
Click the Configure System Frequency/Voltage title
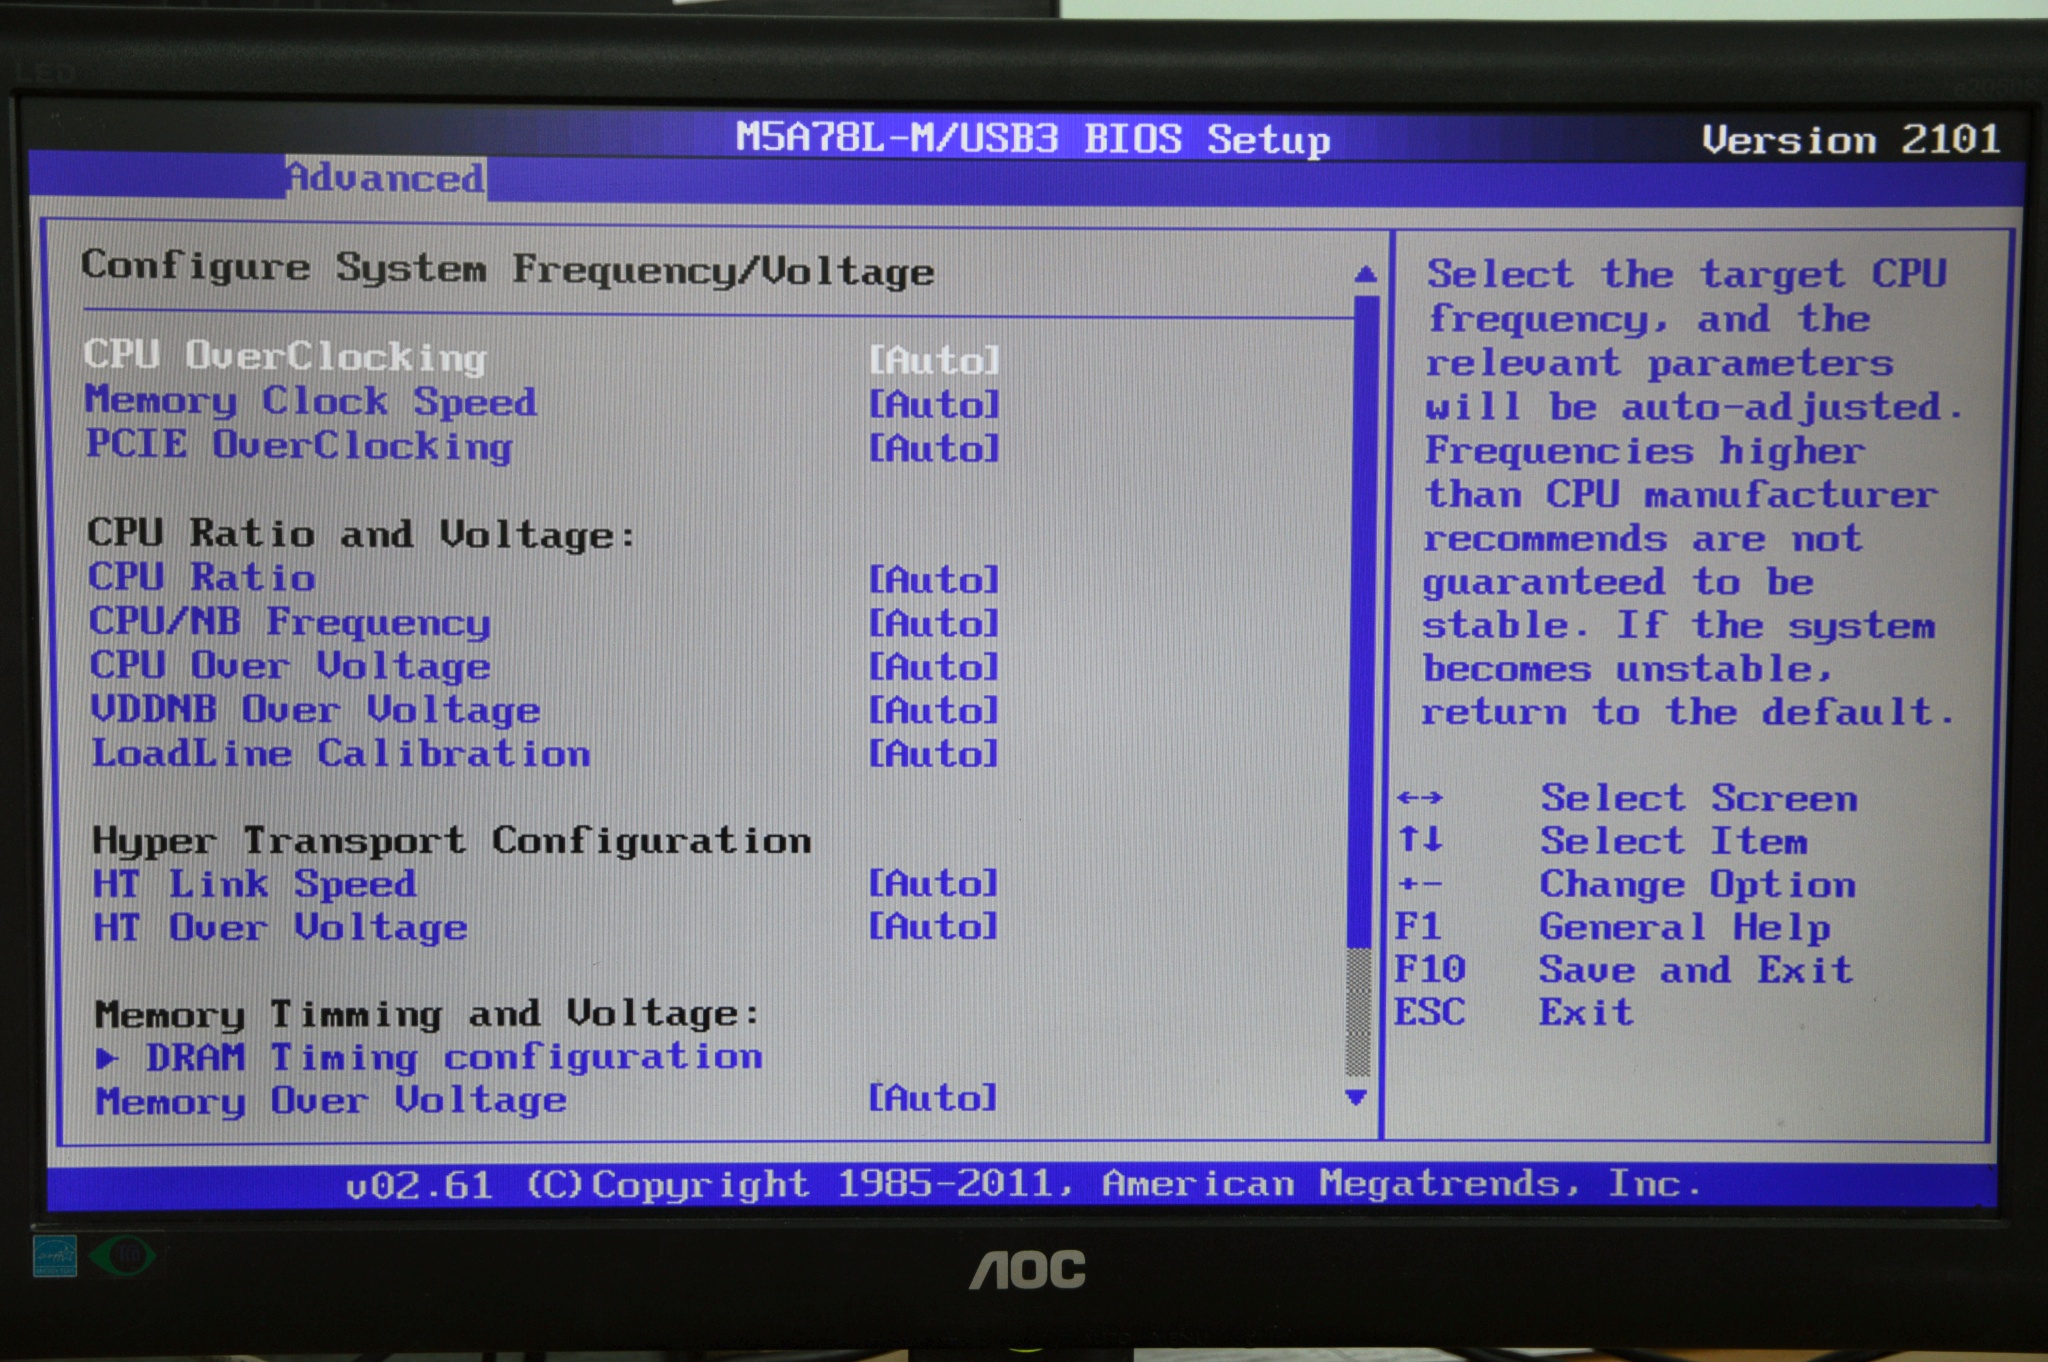[510, 267]
